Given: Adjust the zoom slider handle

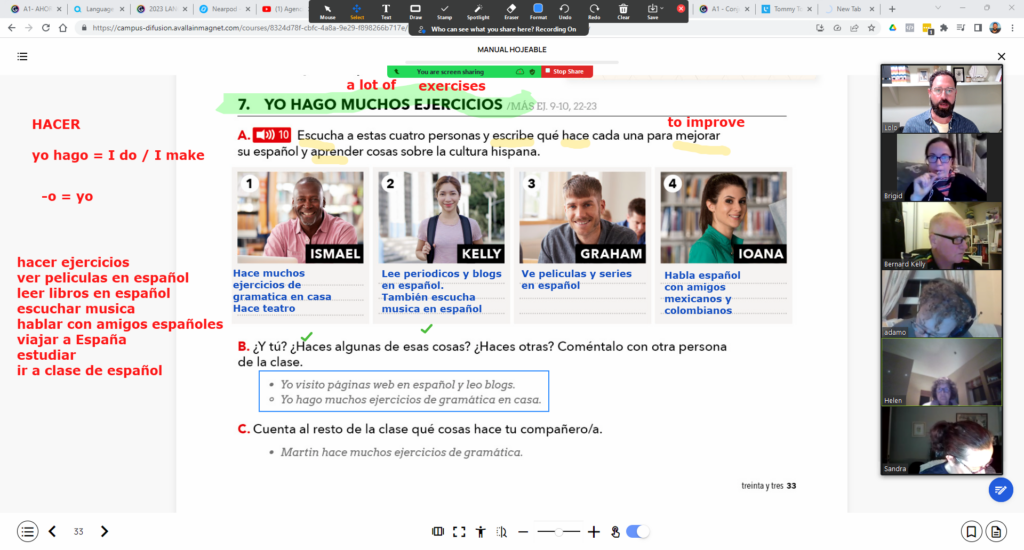Looking at the screenshot, I should click(559, 532).
